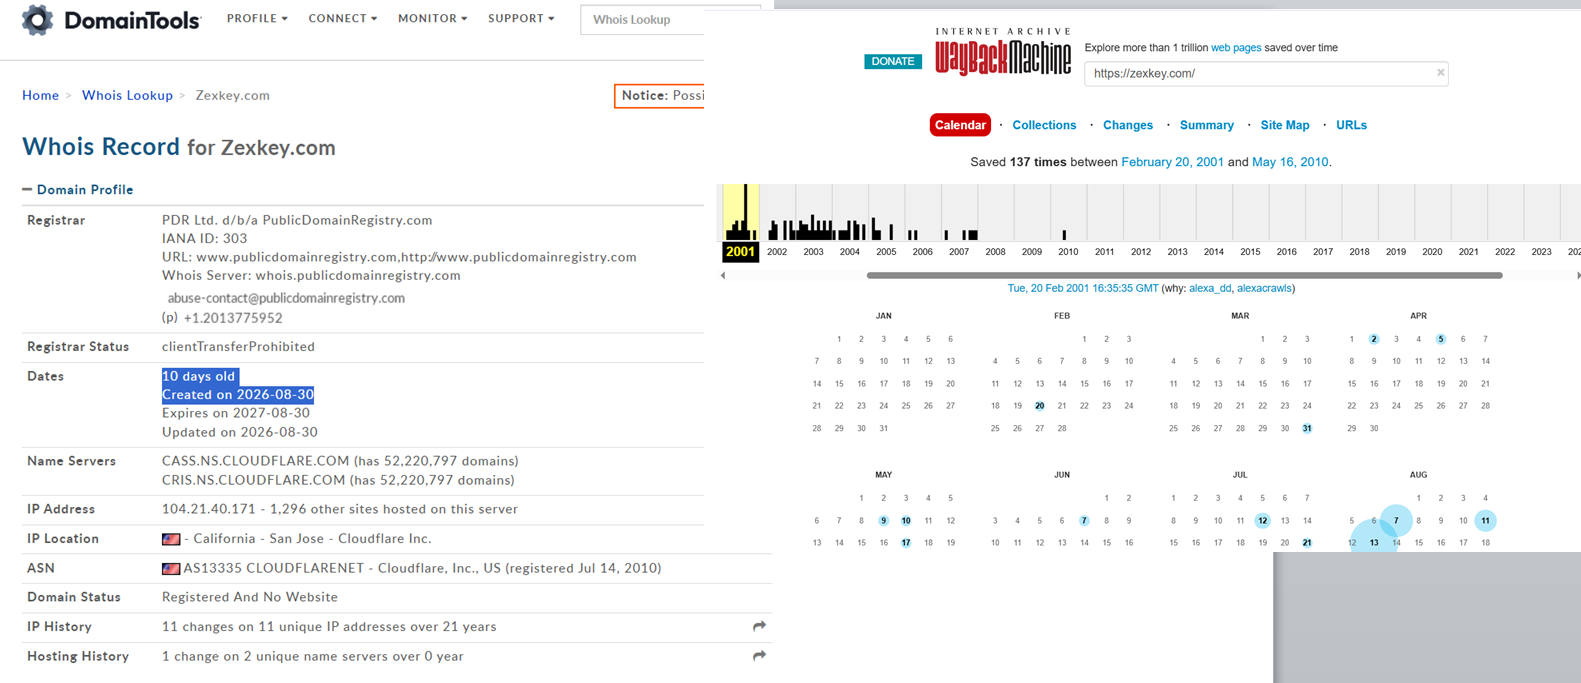Select the Calendar tab

coord(960,125)
